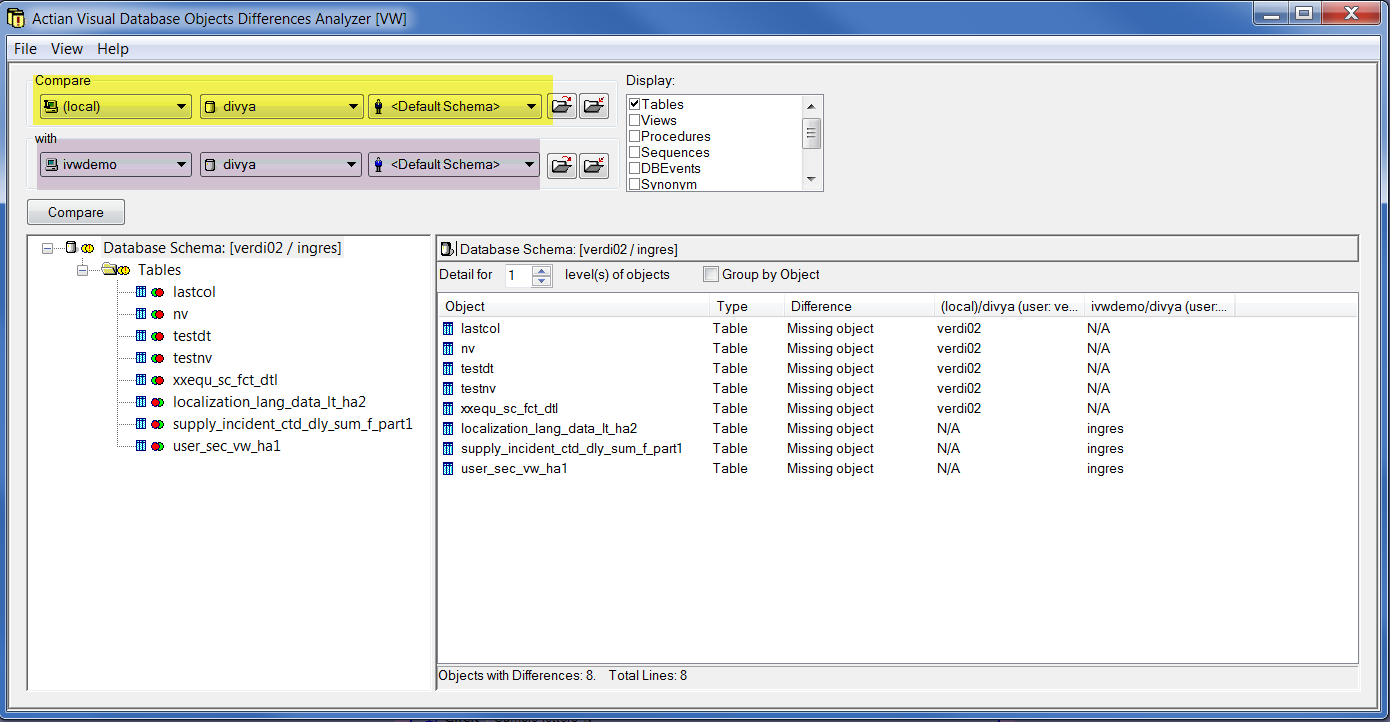This screenshot has height=722, width=1390.
Task: Open the Help menu
Action: [112, 49]
